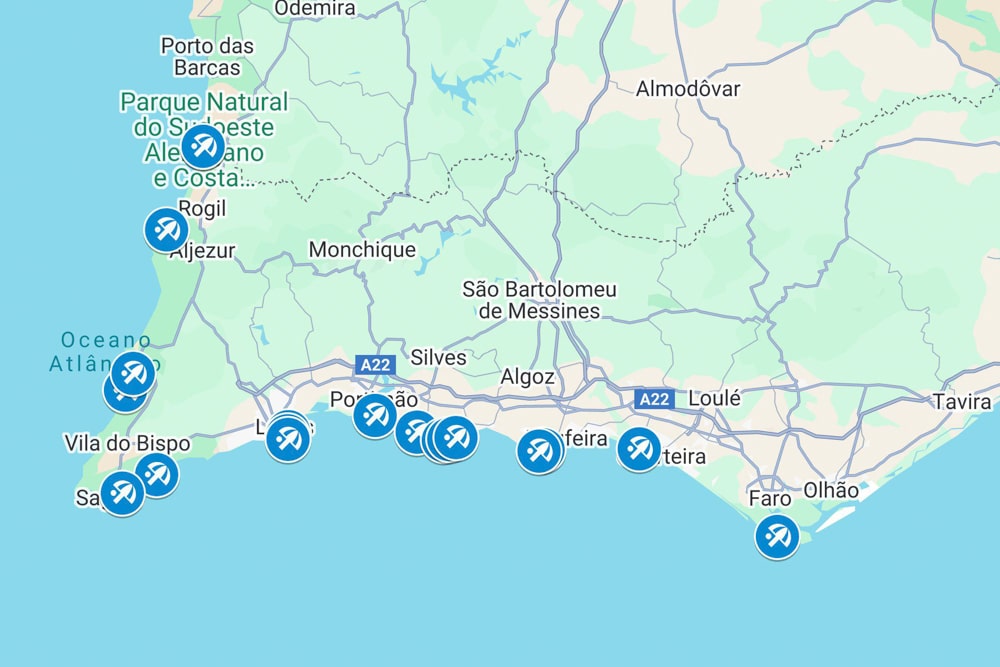Select beach marker over Oceano Atlântico label
1000x667 pixels.
[133, 373]
